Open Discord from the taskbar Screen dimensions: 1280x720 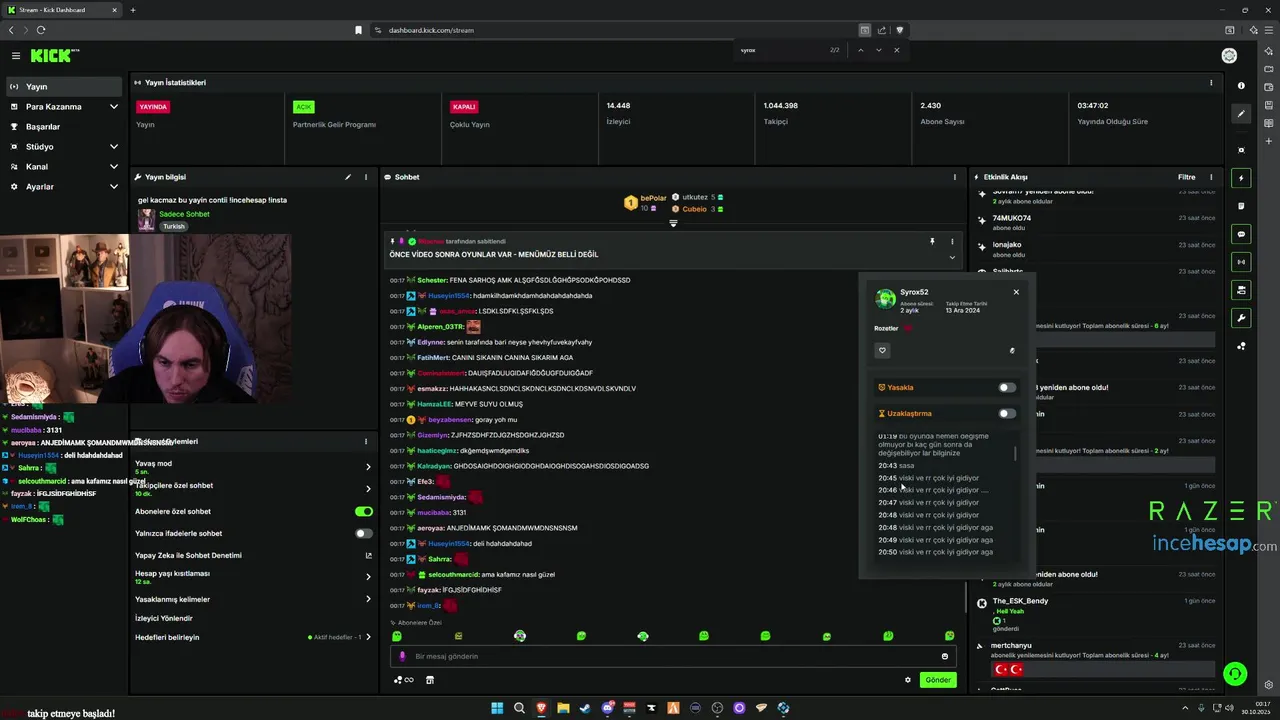point(607,708)
